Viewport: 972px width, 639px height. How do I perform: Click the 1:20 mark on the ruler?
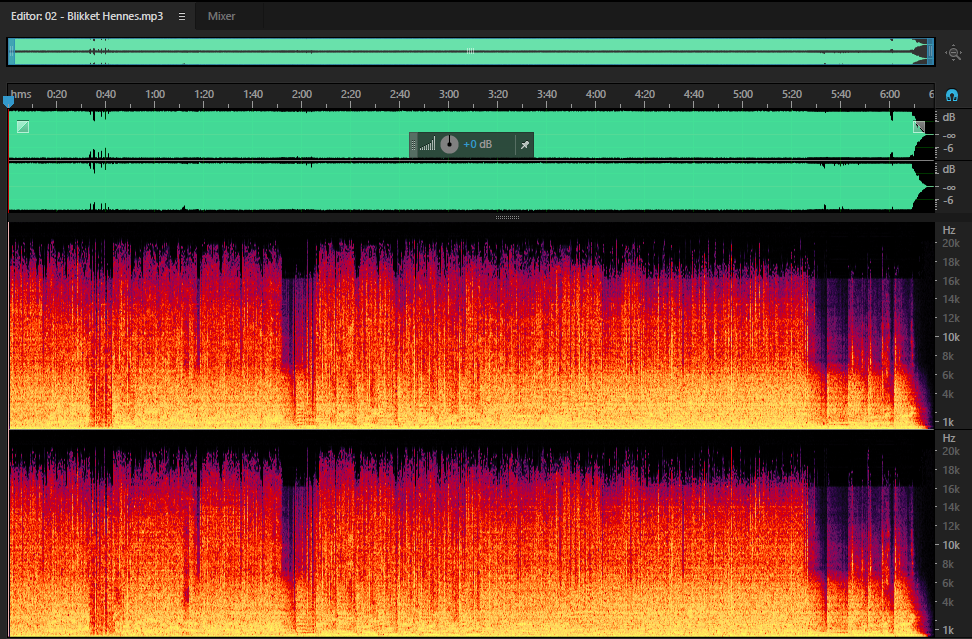tap(204, 94)
